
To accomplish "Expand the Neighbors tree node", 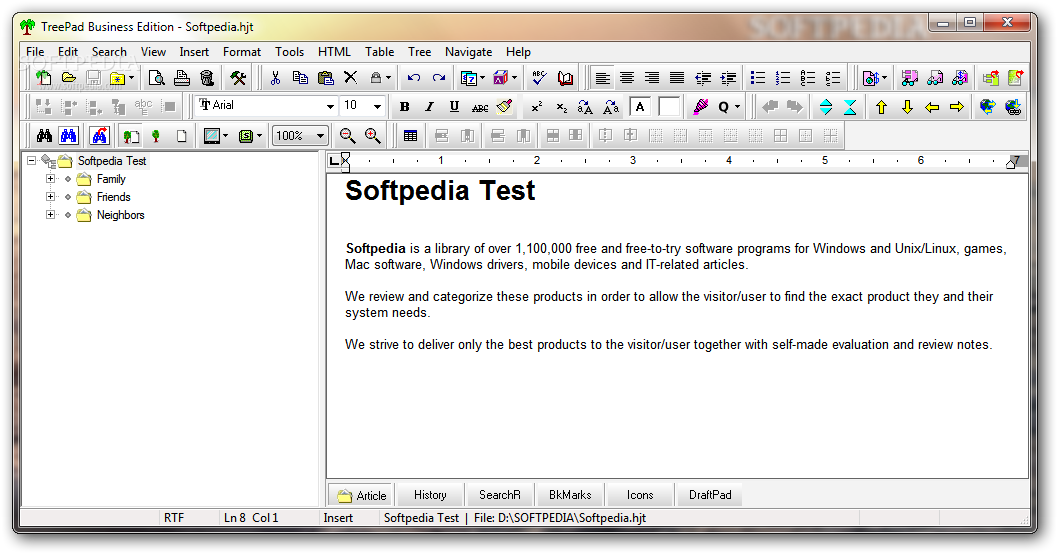I will coord(50,215).
